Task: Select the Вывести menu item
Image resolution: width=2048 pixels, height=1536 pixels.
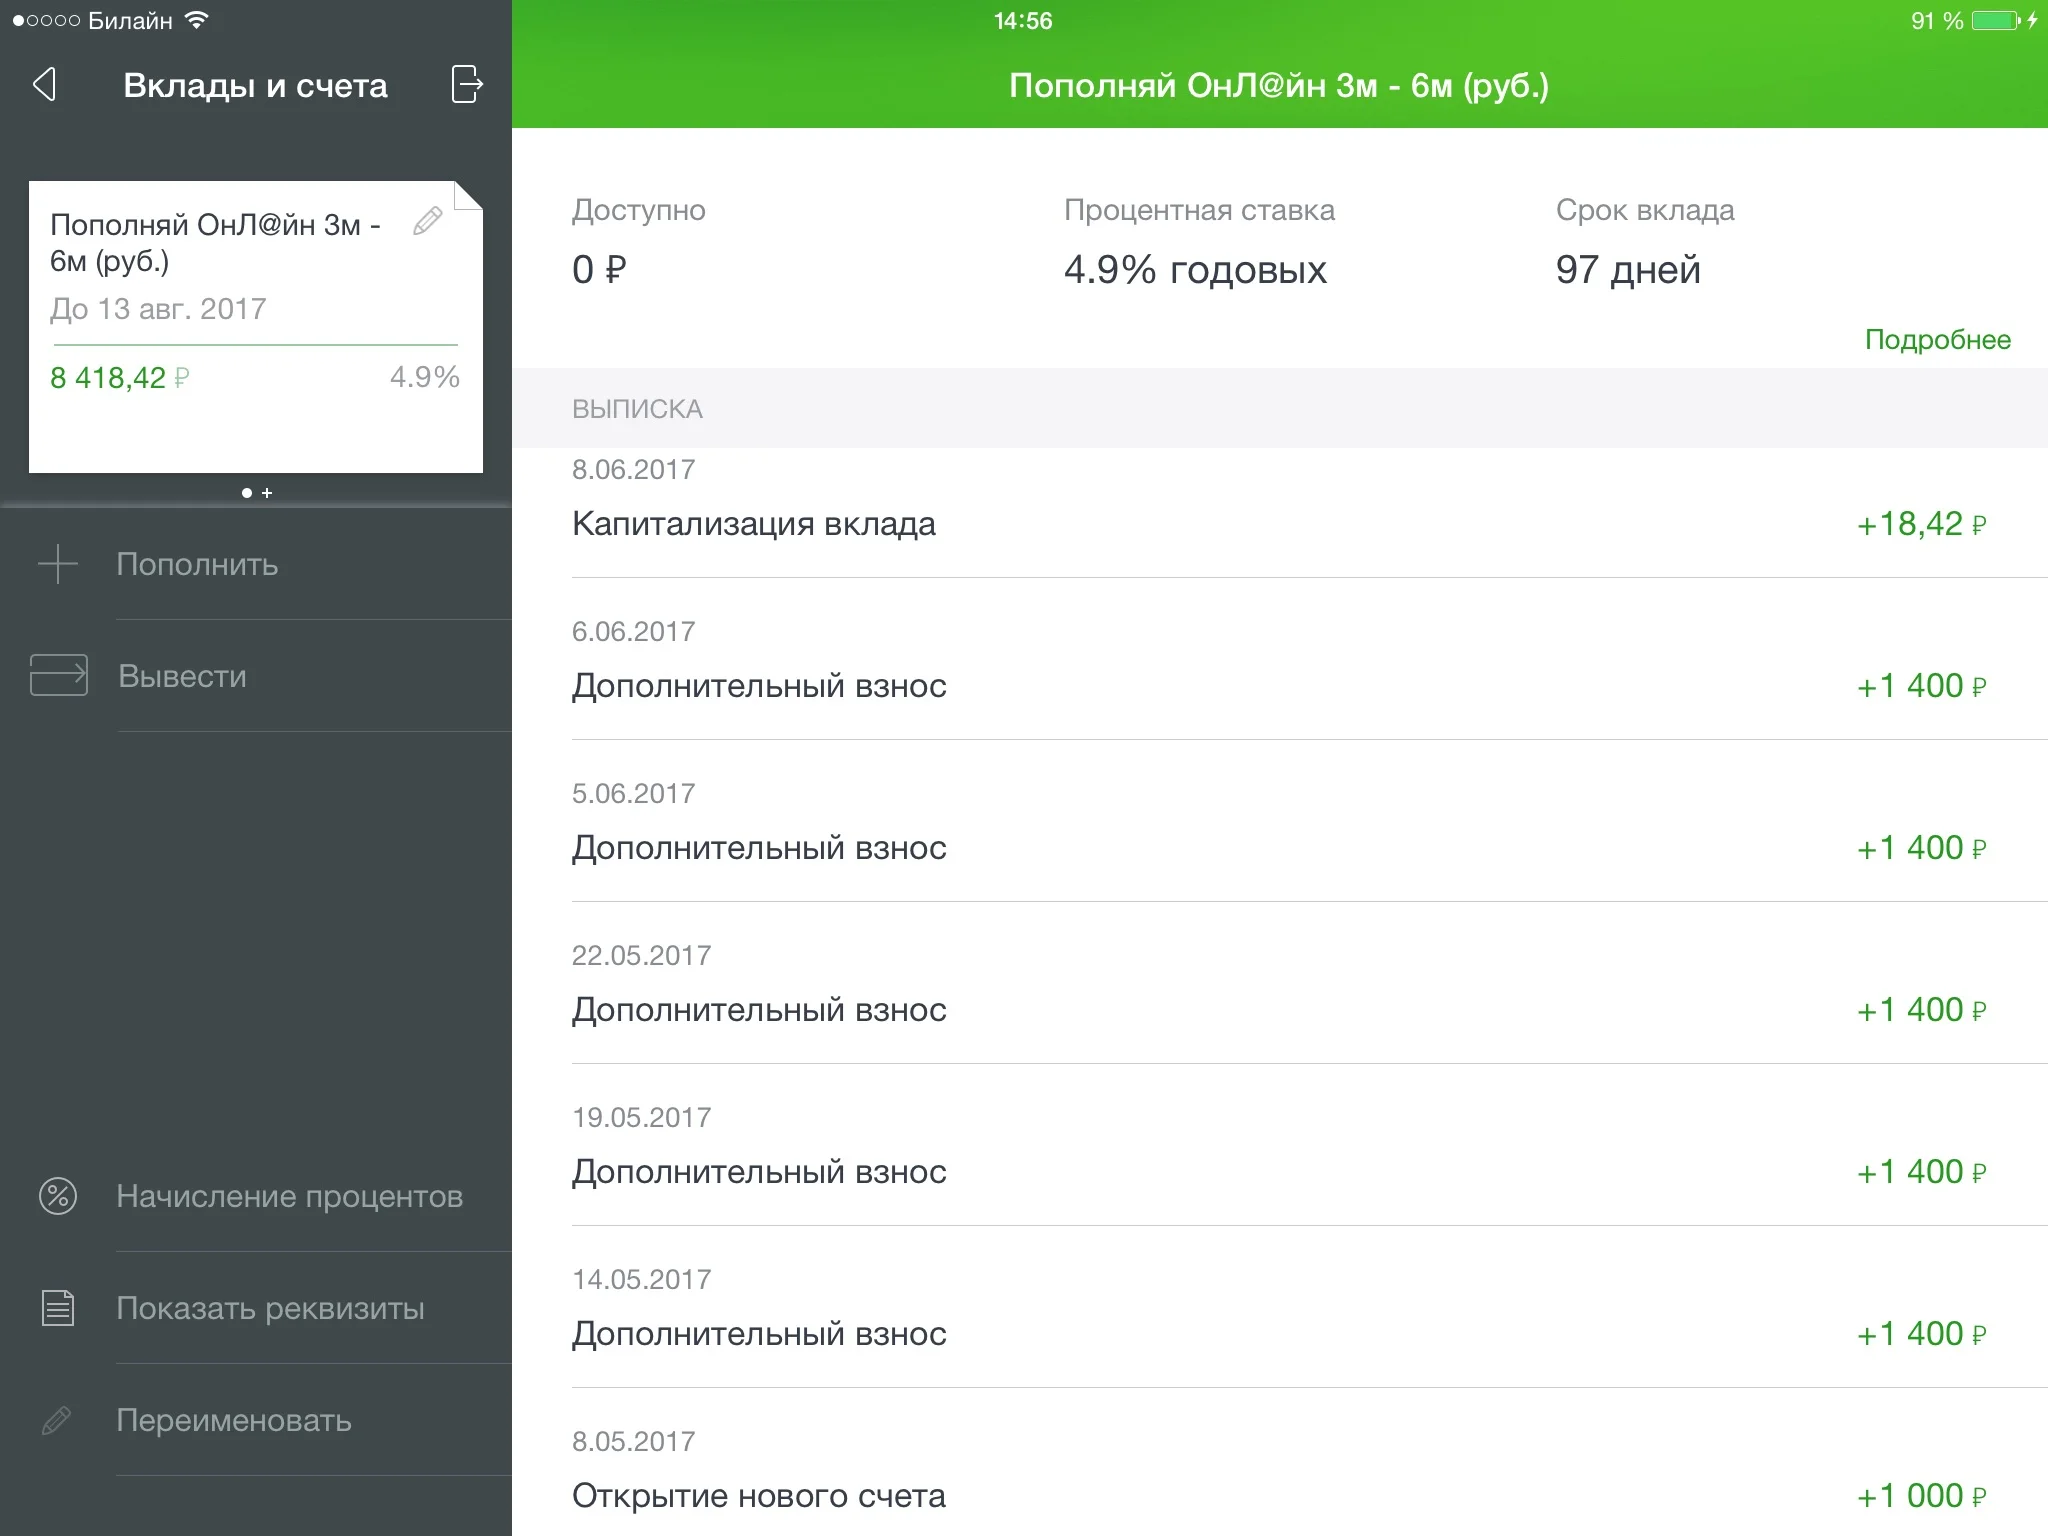Action: point(182,676)
